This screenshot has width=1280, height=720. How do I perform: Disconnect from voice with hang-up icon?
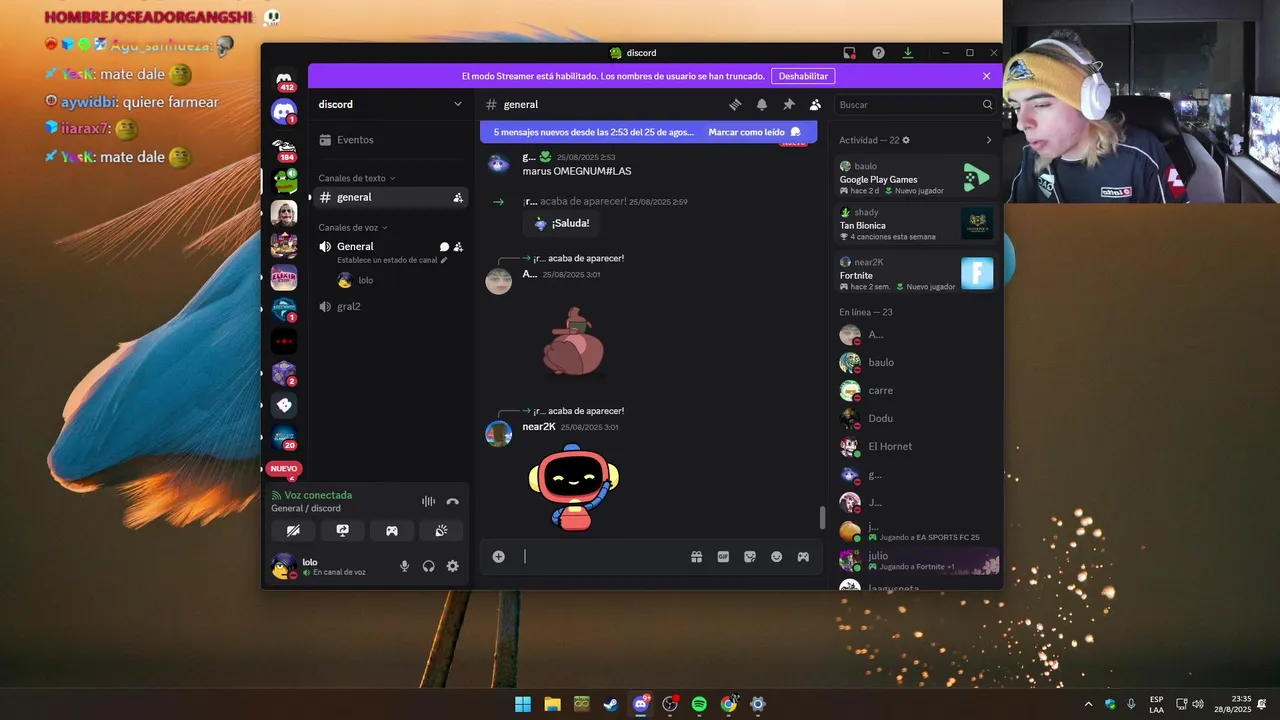452,502
